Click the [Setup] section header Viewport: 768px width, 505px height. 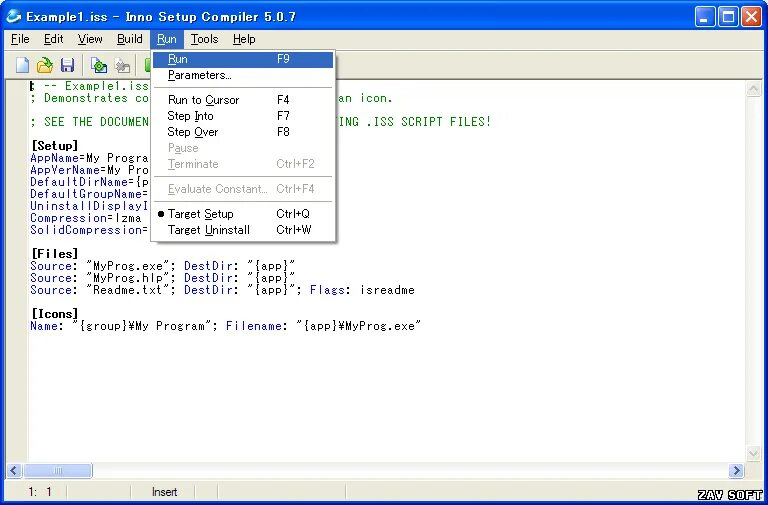coord(54,145)
